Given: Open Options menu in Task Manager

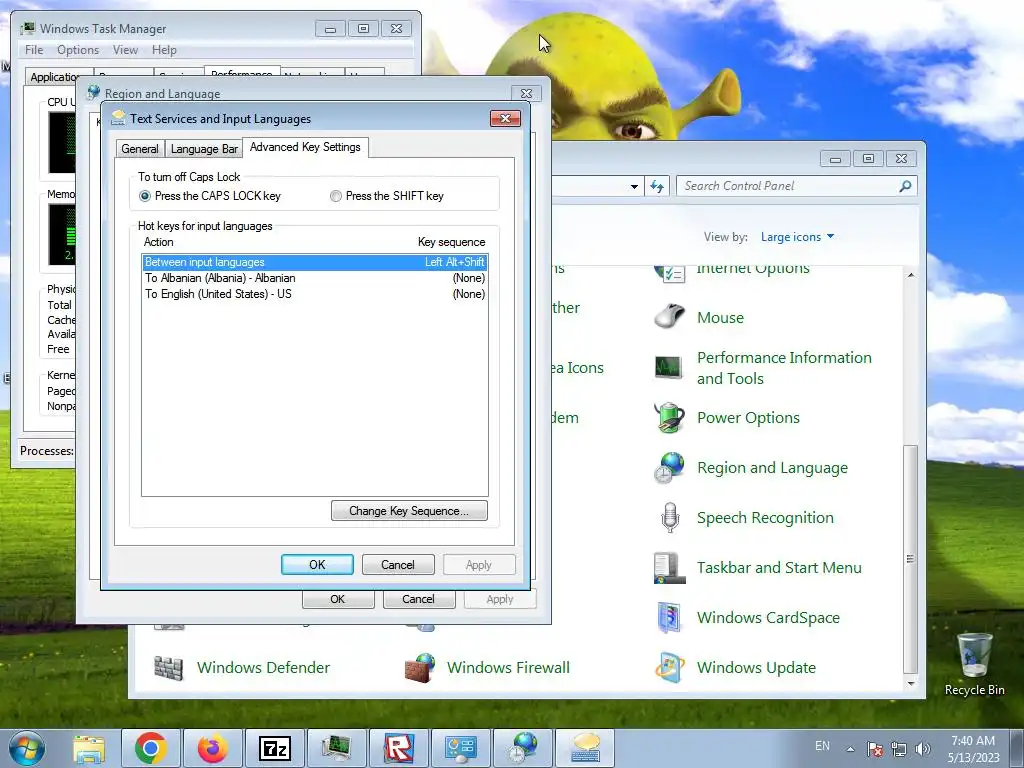Looking at the screenshot, I should coord(78,50).
